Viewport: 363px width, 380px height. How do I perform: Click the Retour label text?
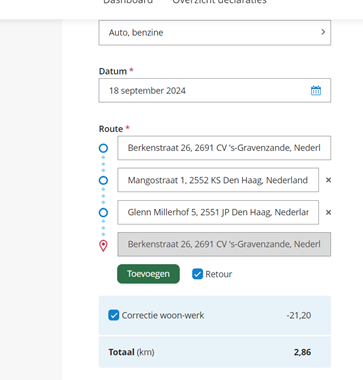(219, 274)
